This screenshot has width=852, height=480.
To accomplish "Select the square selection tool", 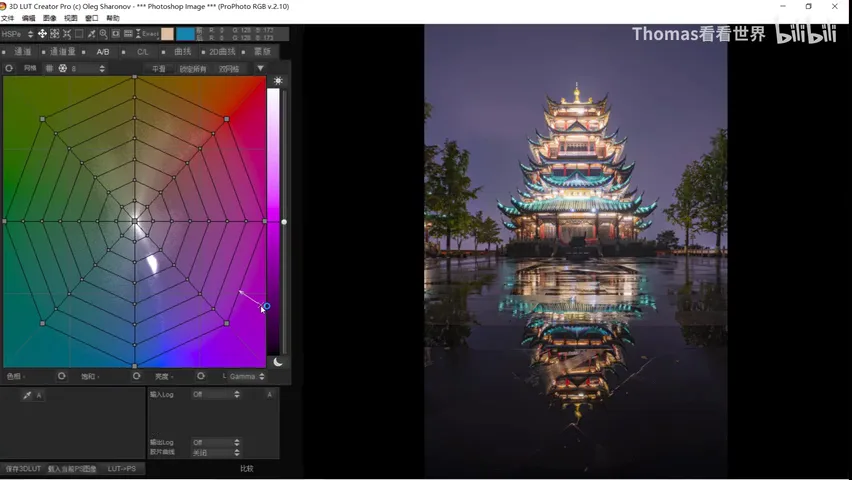I will point(79,34).
